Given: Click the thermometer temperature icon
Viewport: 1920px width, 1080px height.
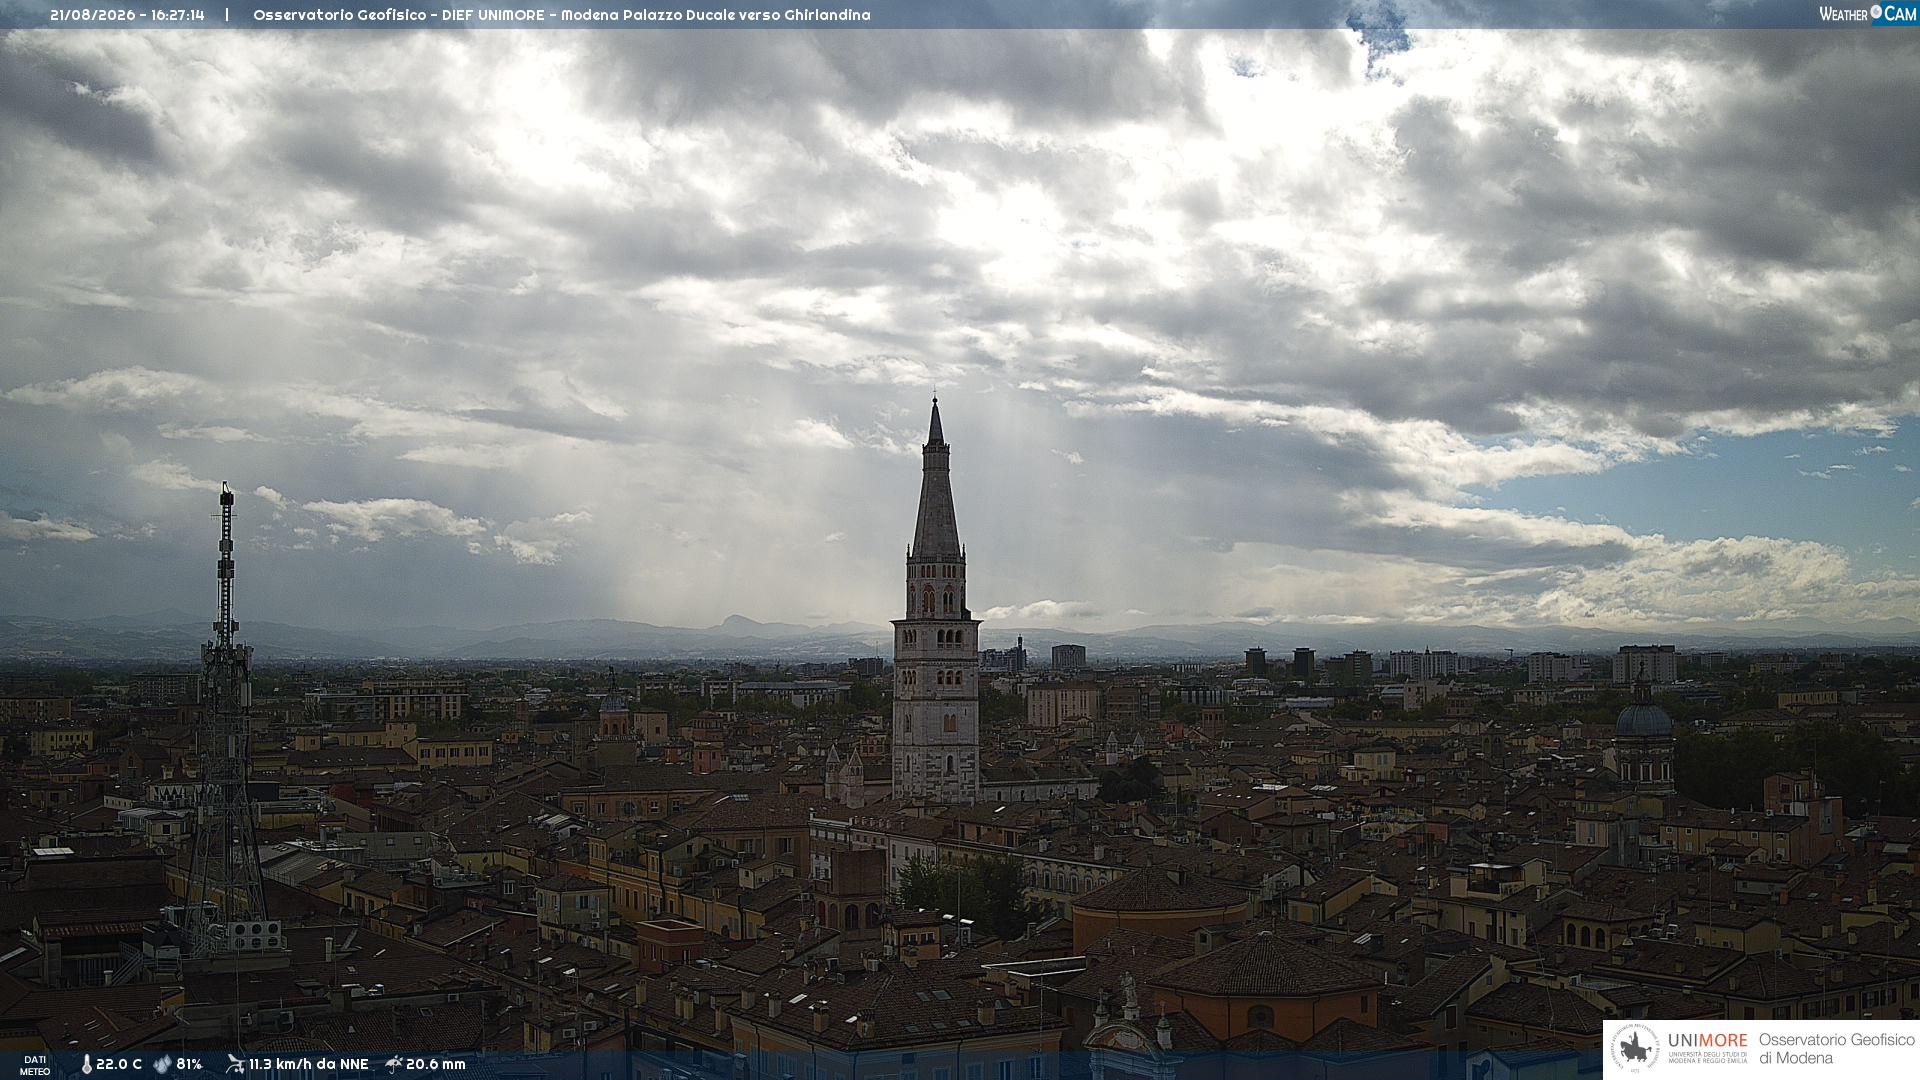Looking at the screenshot, I should pyautogui.click(x=87, y=1064).
